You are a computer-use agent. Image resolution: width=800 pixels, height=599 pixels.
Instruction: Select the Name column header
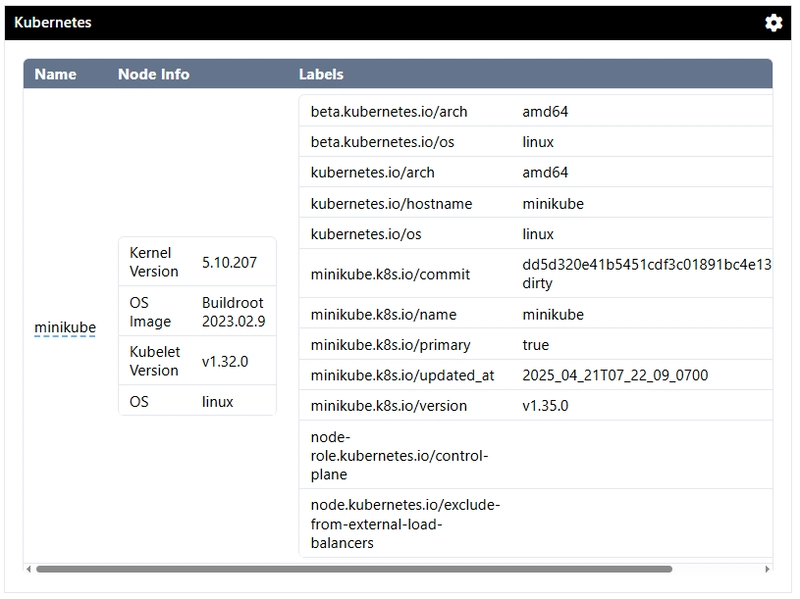(56, 74)
